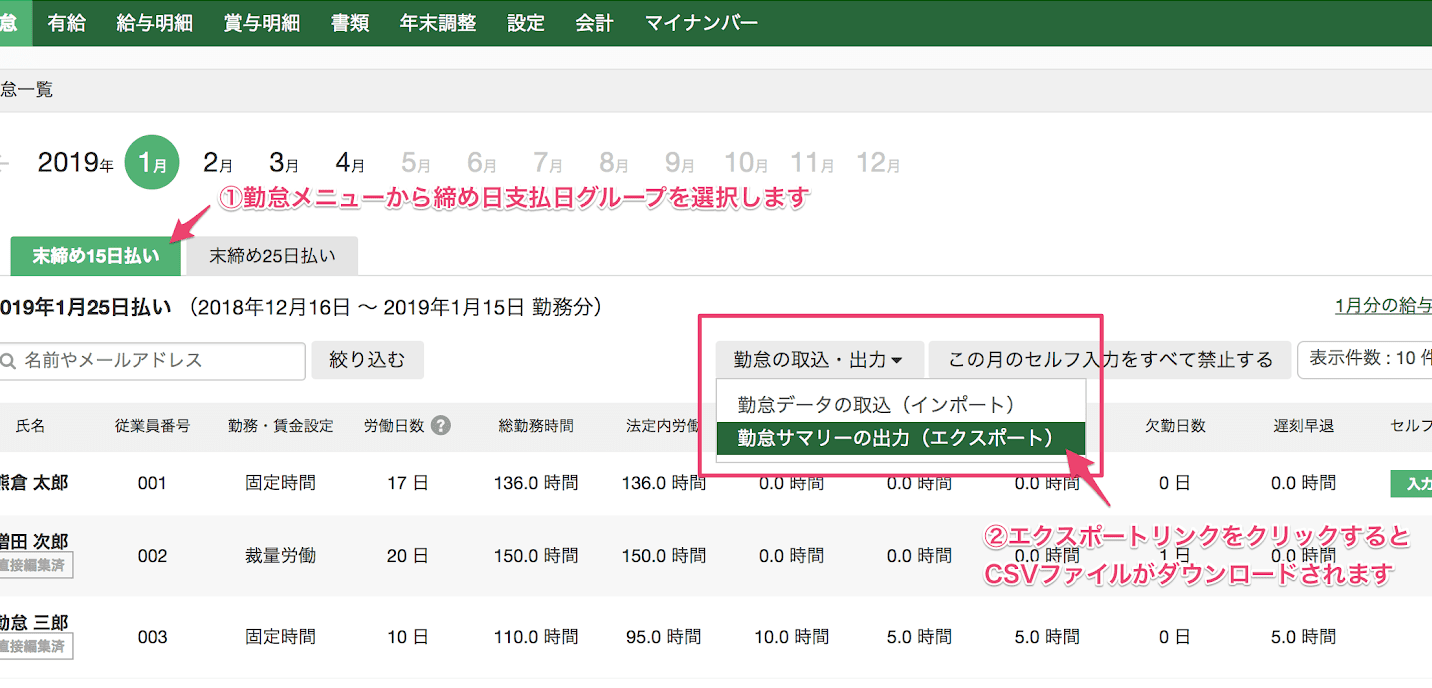The height and width of the screenshot is (688, 1432).
Task: Click the 総勤務時間 column header
Action: (x=536, y=426)
